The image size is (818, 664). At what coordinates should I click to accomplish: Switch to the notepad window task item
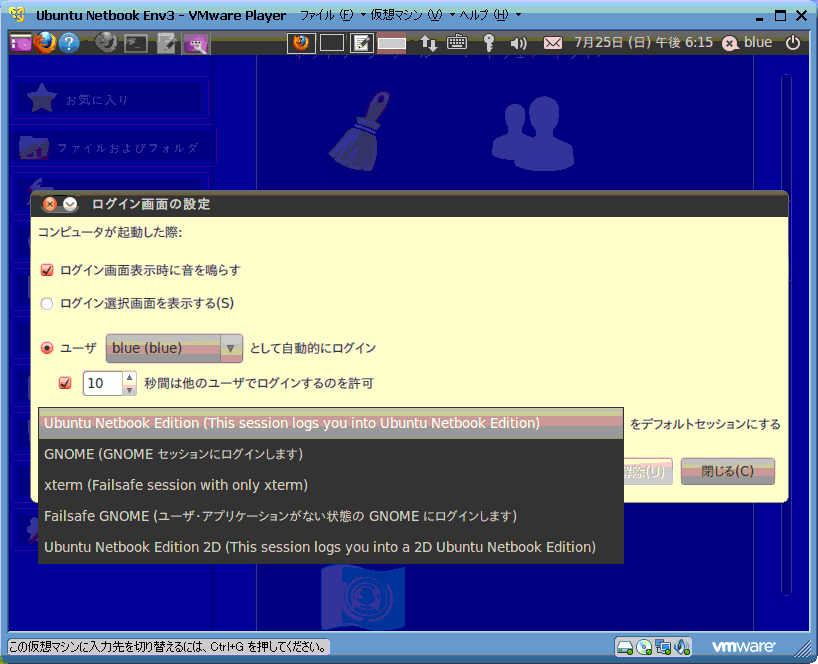(x=362, y=43)
